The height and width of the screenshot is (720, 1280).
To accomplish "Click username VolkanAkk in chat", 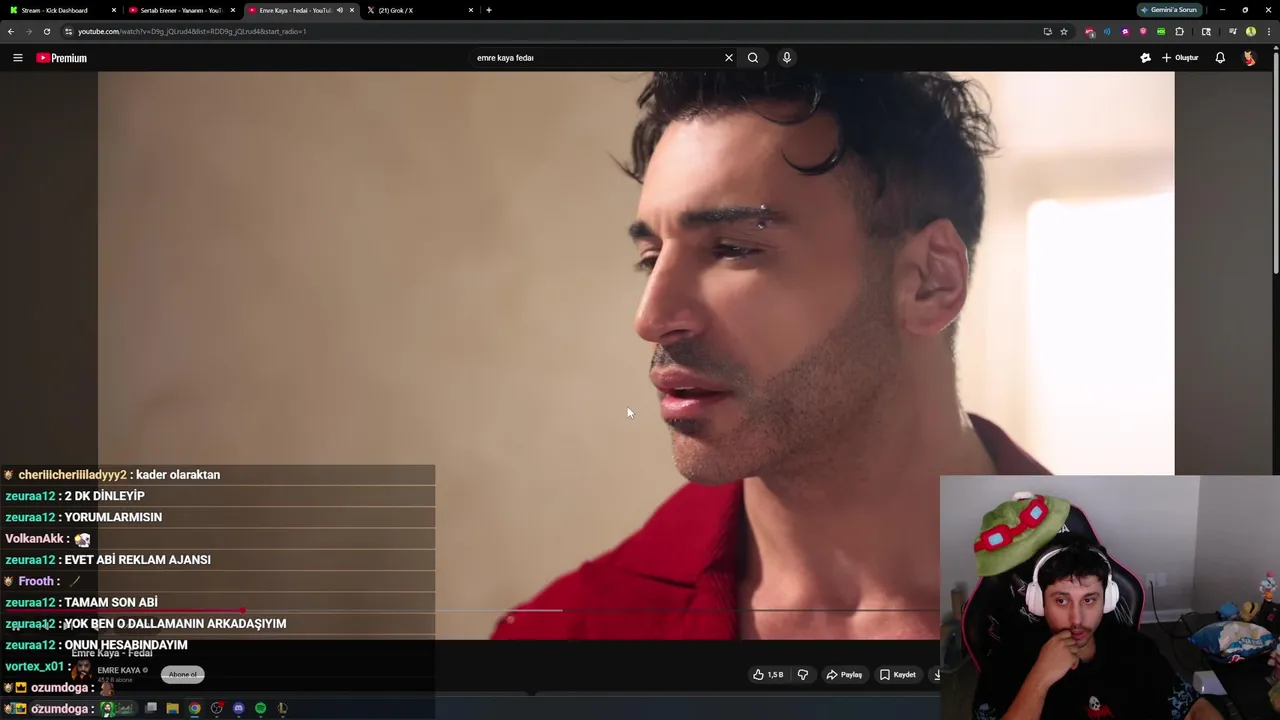I will [x=34, y=539].
